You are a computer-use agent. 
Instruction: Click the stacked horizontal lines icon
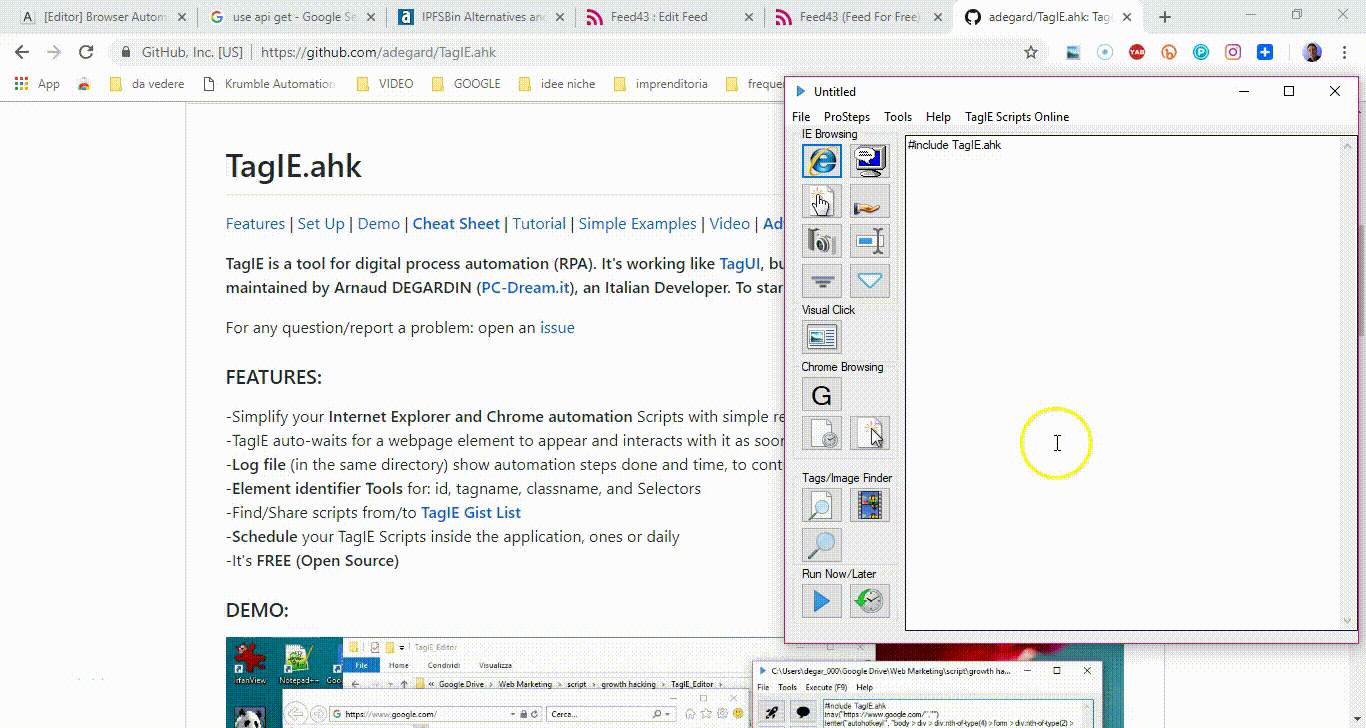pyautogui.click(x=822, y=281)
